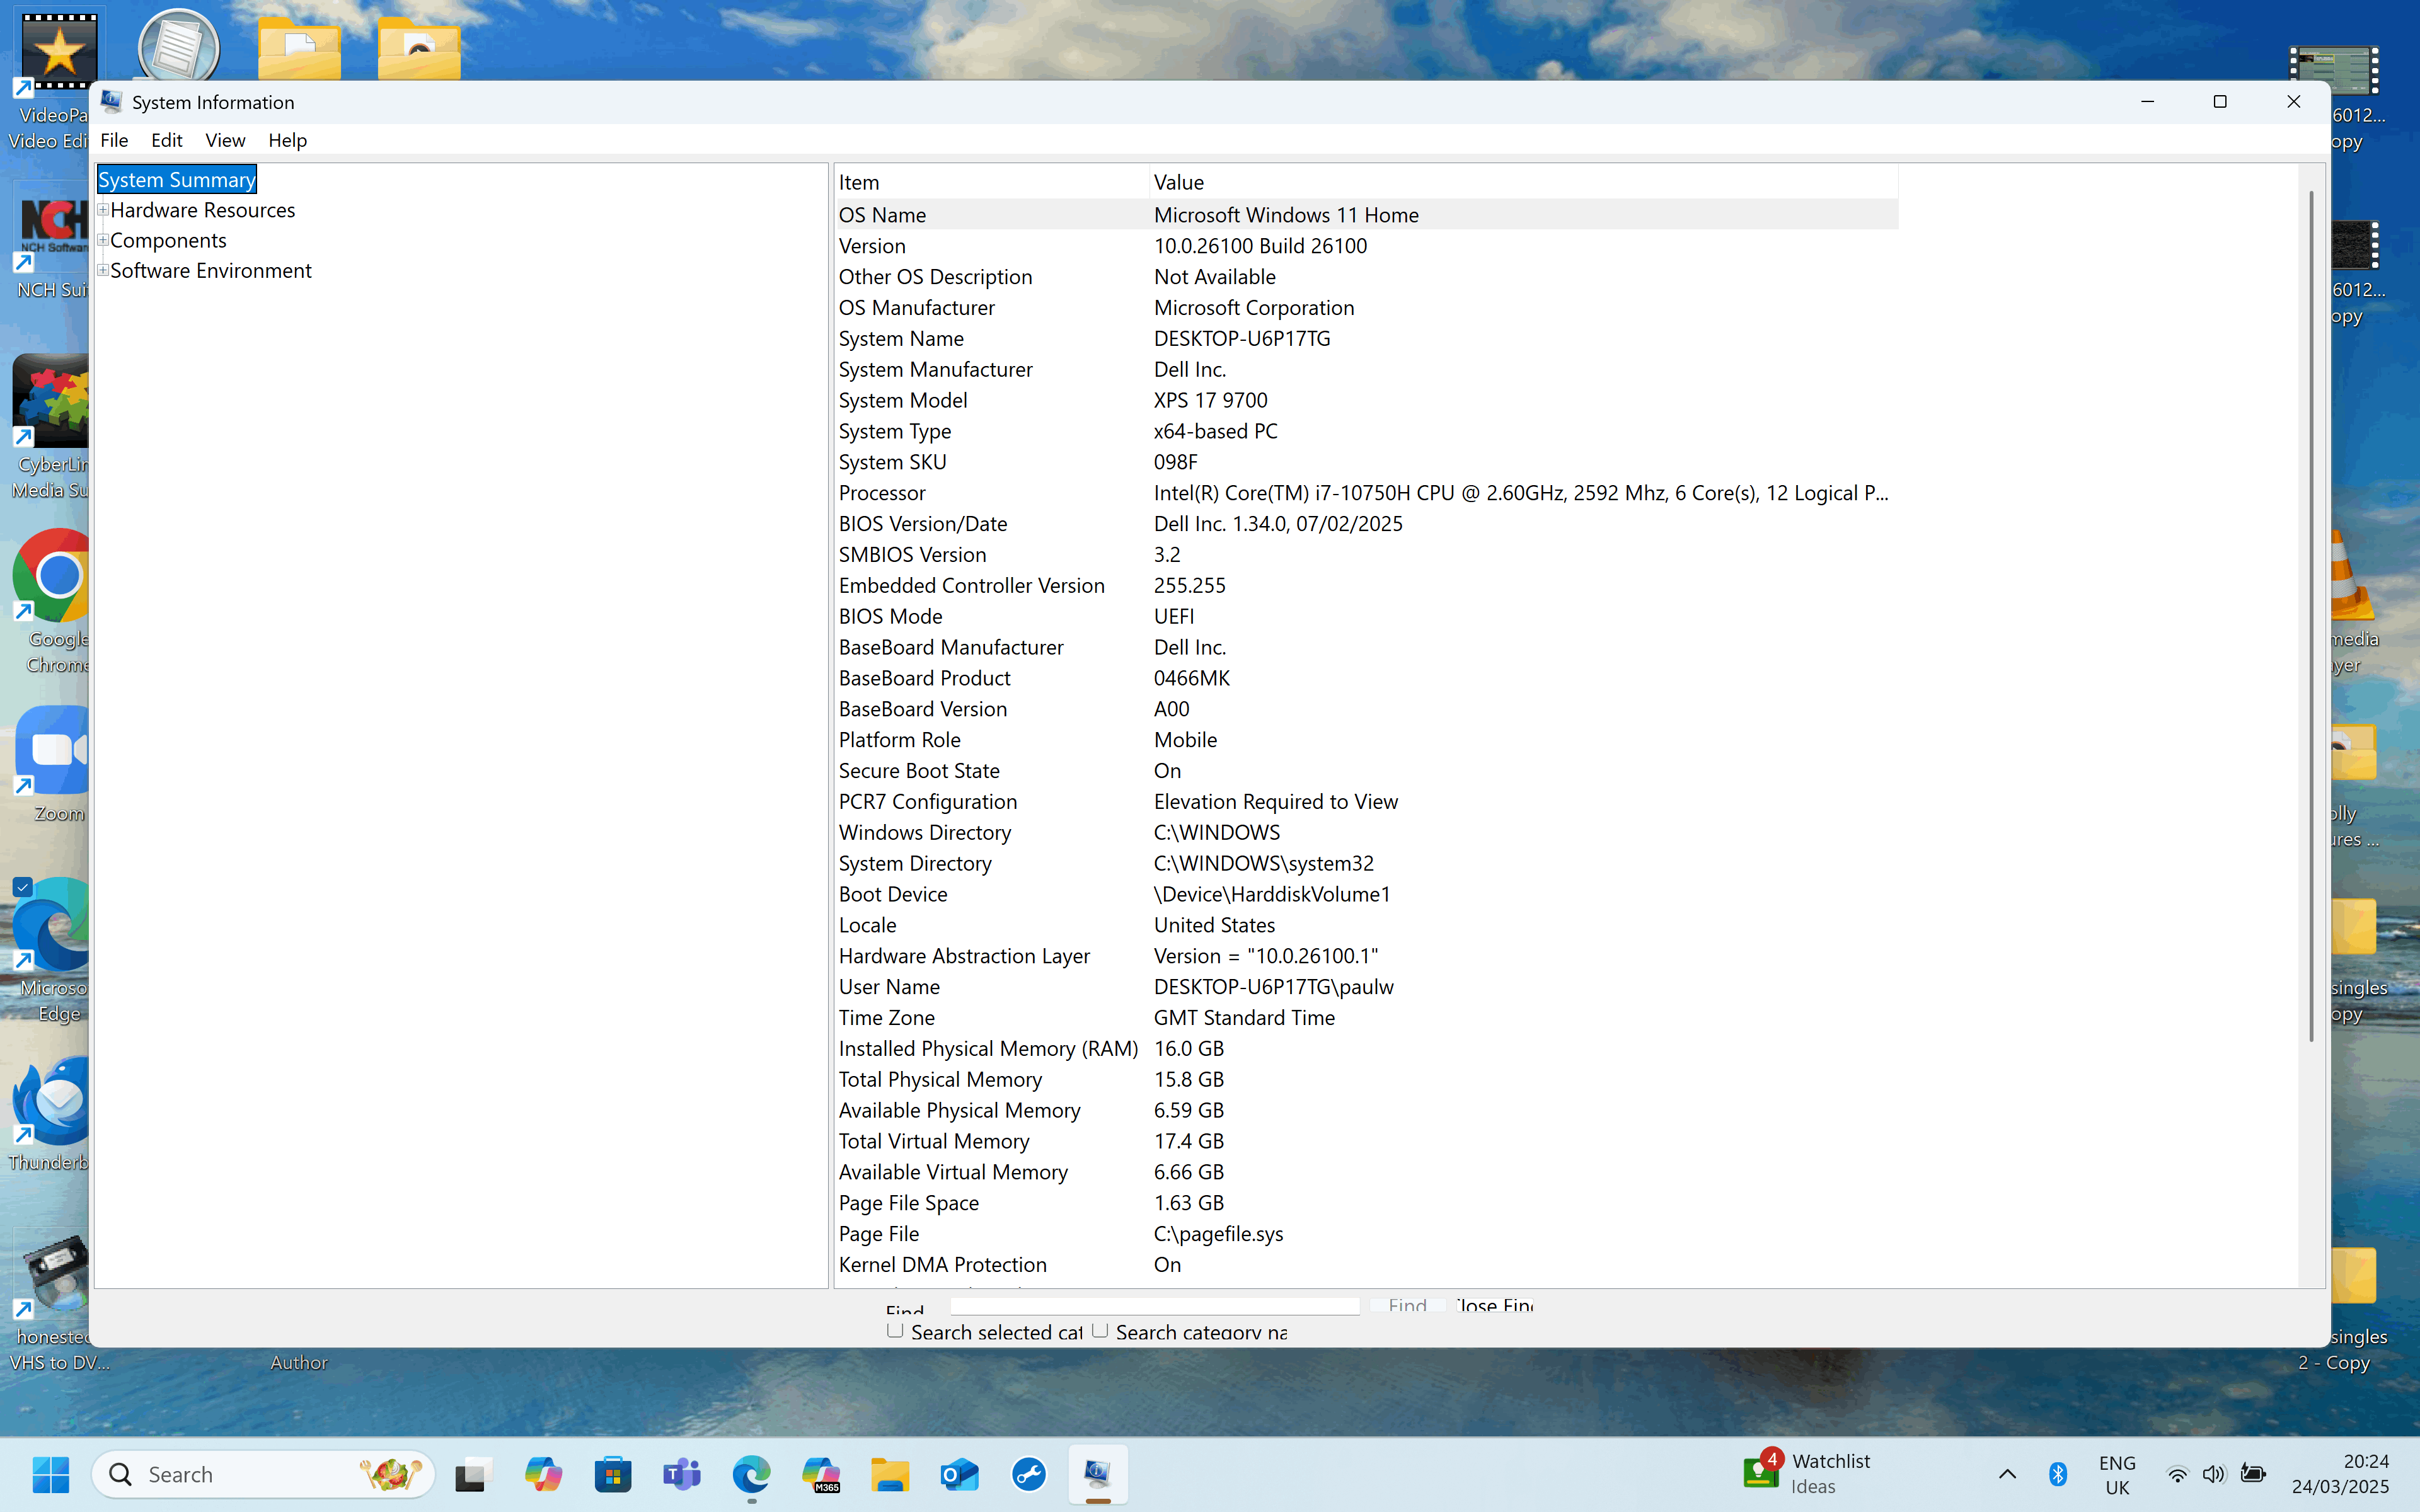Open Microsoft Store from the taskbar
Image resolution: width=2420 pixels, height=1512 pixels.
612,1474
